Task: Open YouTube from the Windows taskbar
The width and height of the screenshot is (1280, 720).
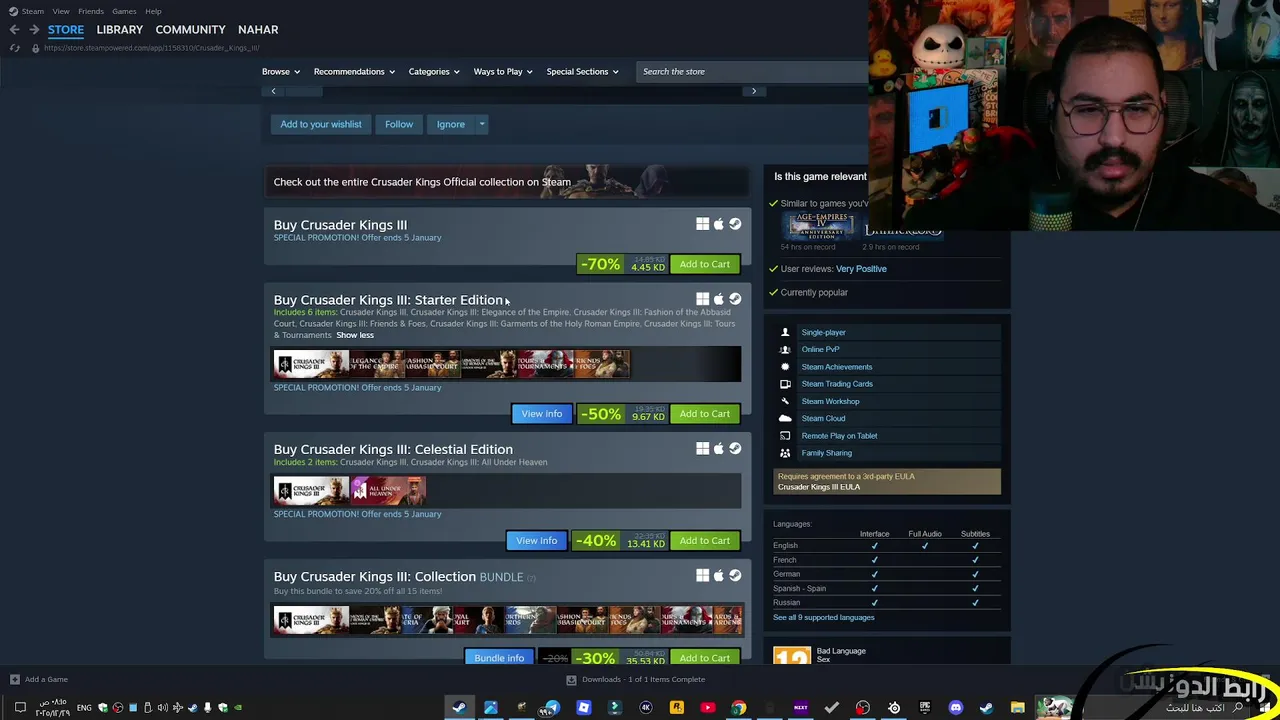Action: pyautogui.click(x=708, y=708)
